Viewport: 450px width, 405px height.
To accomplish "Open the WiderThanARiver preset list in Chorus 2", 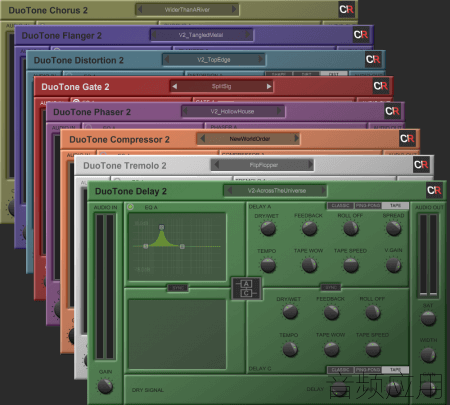I will [187, 10].
